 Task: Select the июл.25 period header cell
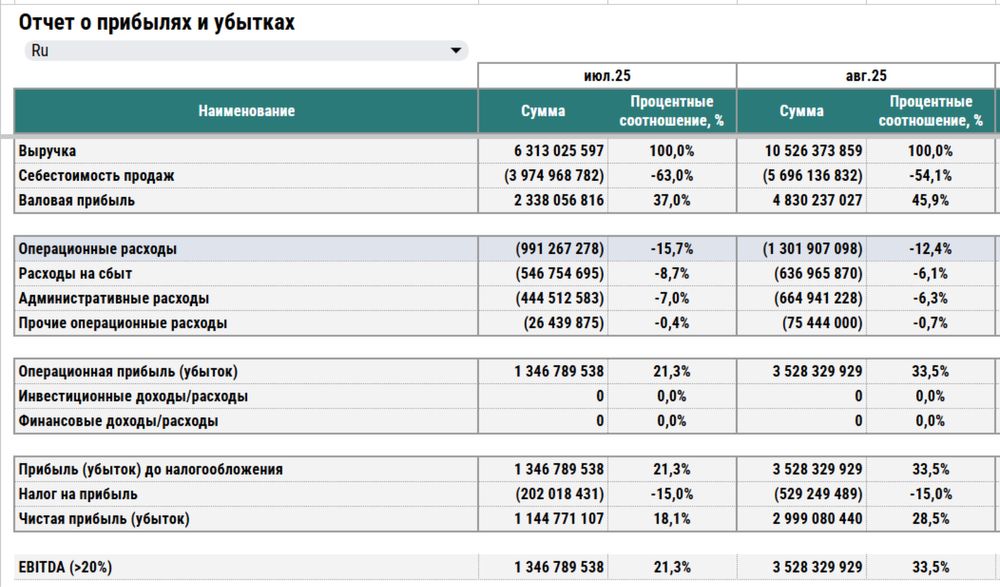pyautogui.click(x=607, y=75)
